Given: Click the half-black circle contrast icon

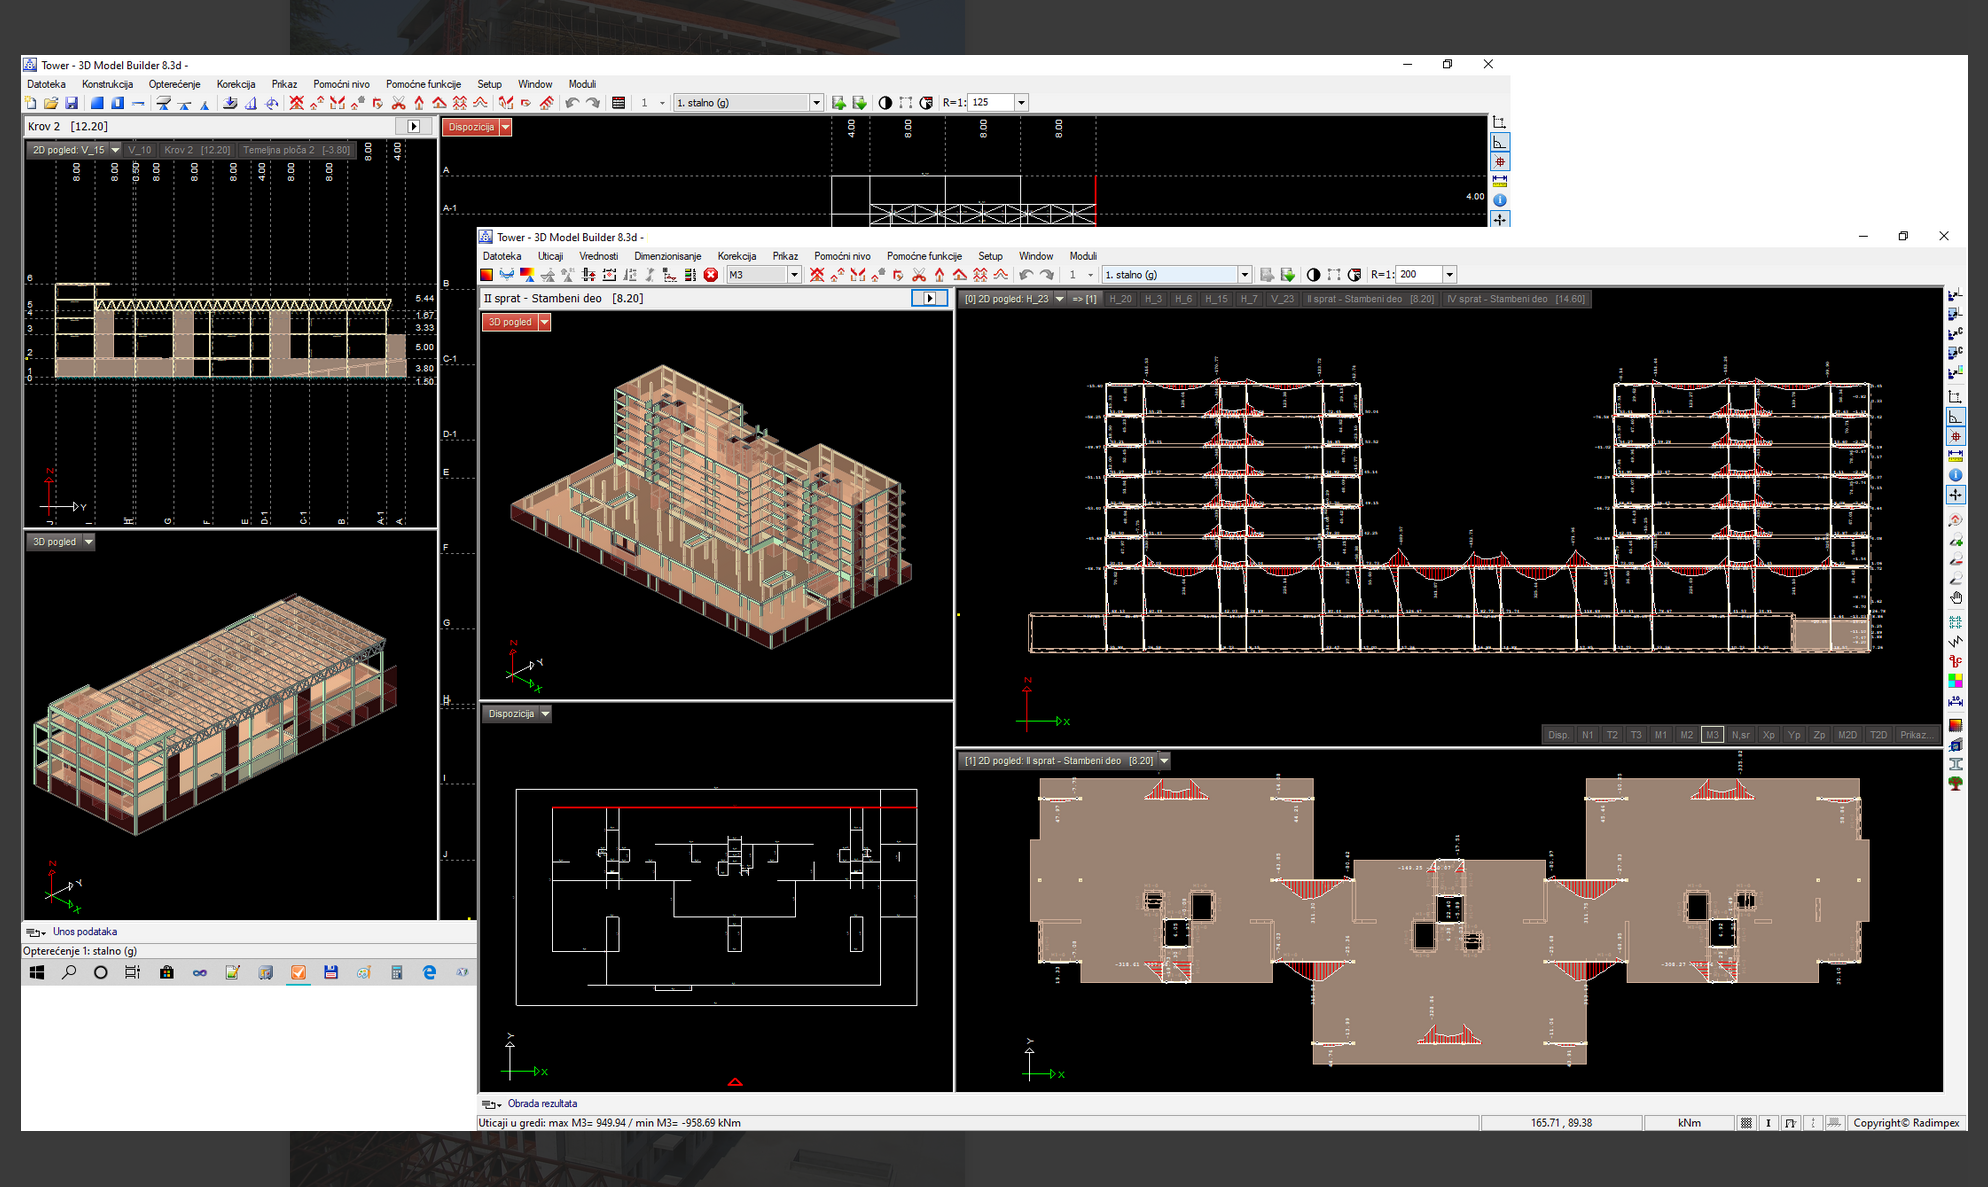Looking at the screenshot, I should click(1313, 275).
